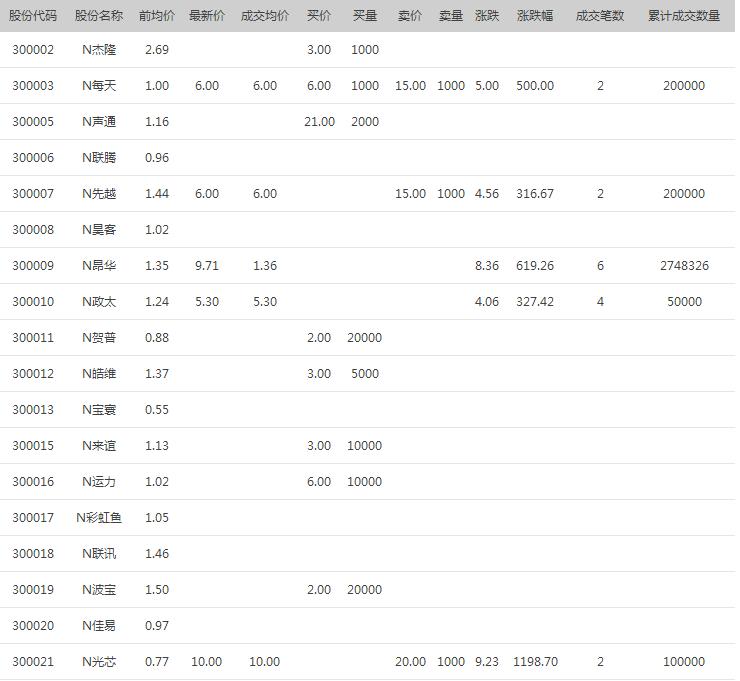Screen dimensions: 740x681
Task: Select stock code 300003
Action: [x=33, y=85]
